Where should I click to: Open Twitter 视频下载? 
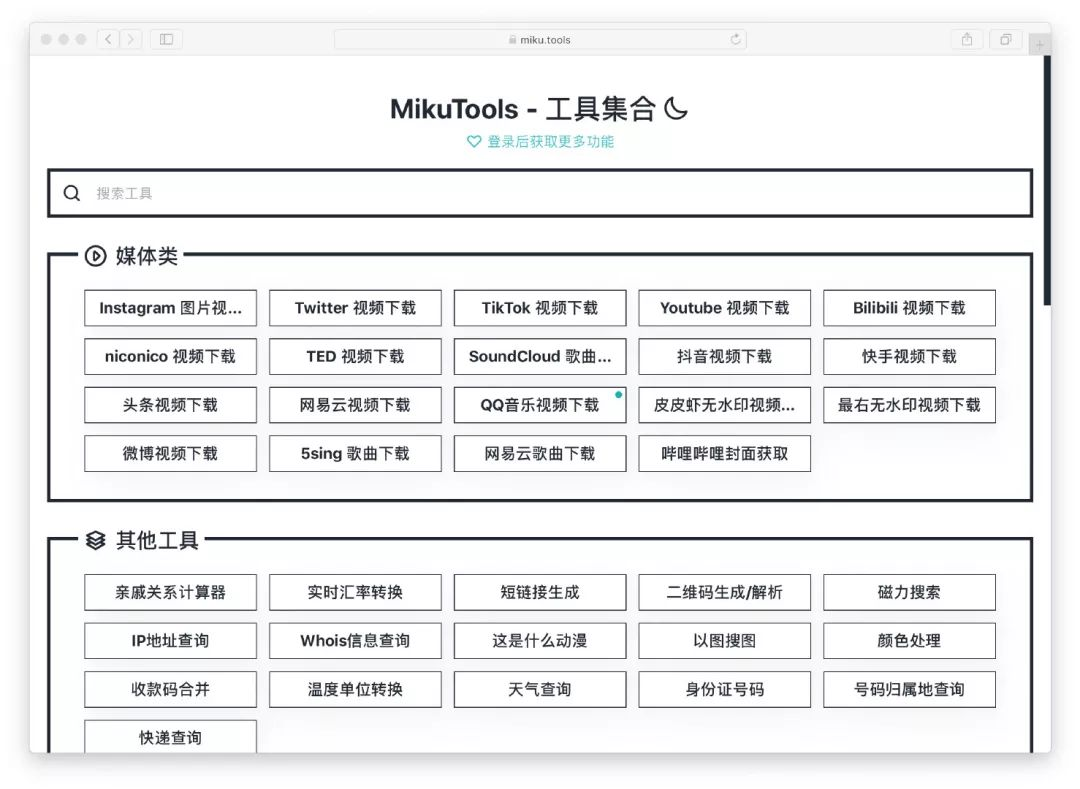(x=355, y=308)
